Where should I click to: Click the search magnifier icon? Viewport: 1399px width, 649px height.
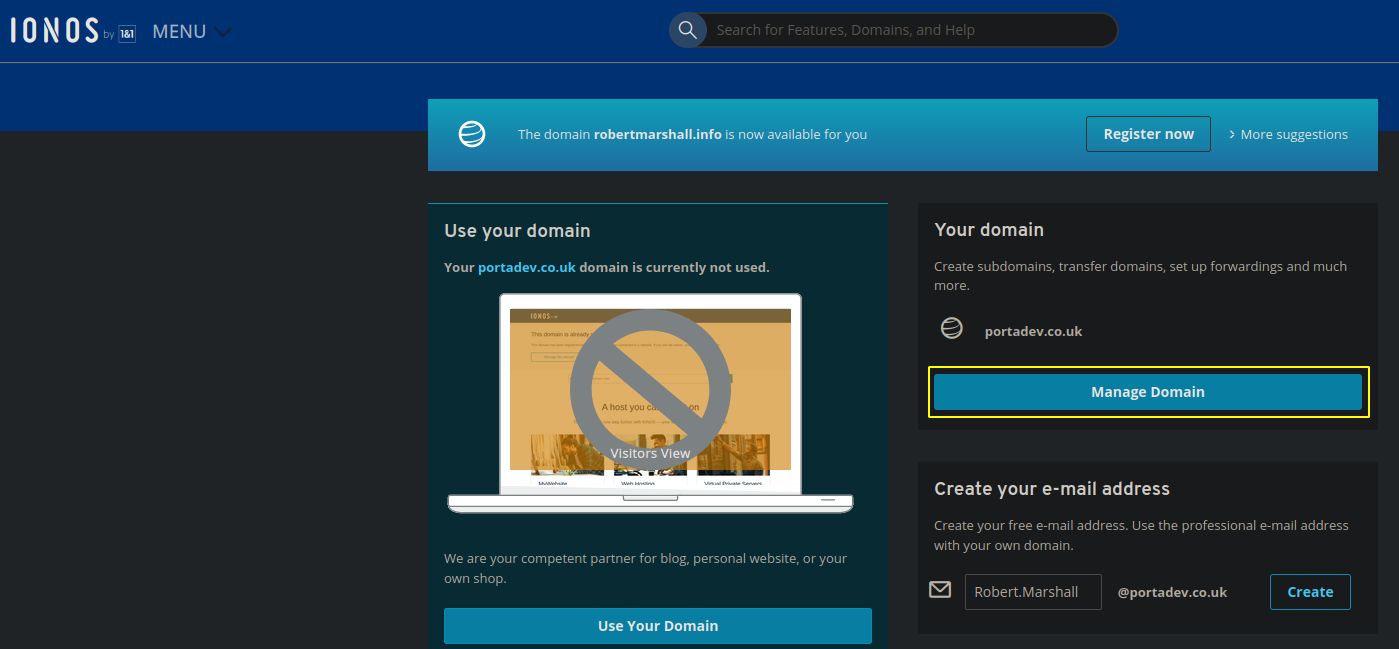pos(687,30)
